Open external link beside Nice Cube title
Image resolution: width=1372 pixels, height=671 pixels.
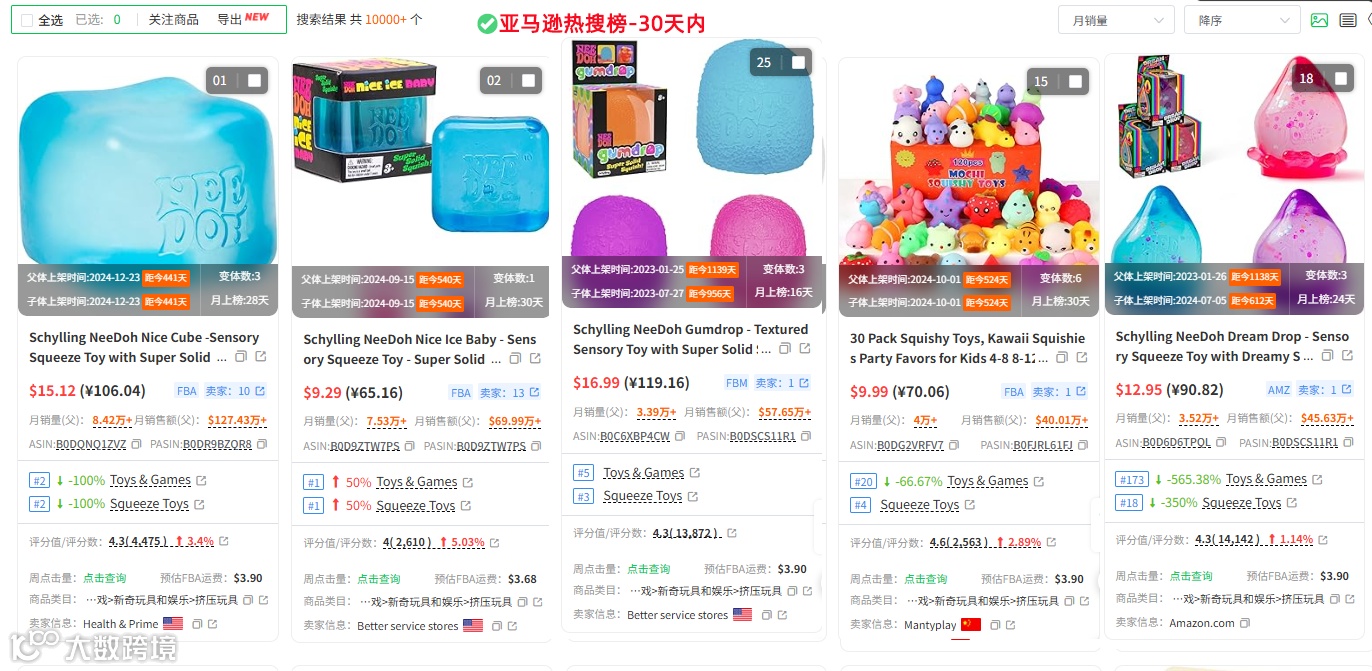(x=261, y=357)
